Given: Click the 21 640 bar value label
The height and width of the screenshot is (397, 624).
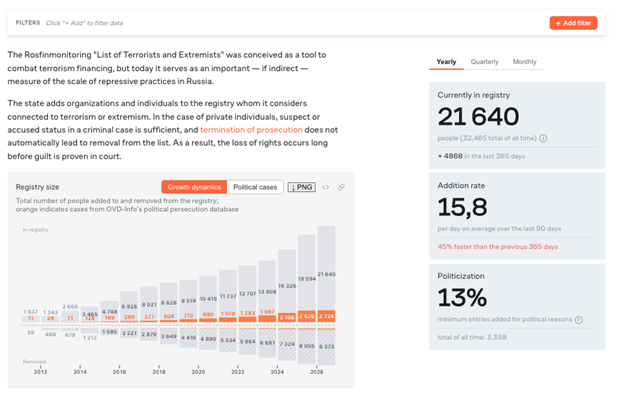Looking at the screenshot, I should tap(326, 274).
